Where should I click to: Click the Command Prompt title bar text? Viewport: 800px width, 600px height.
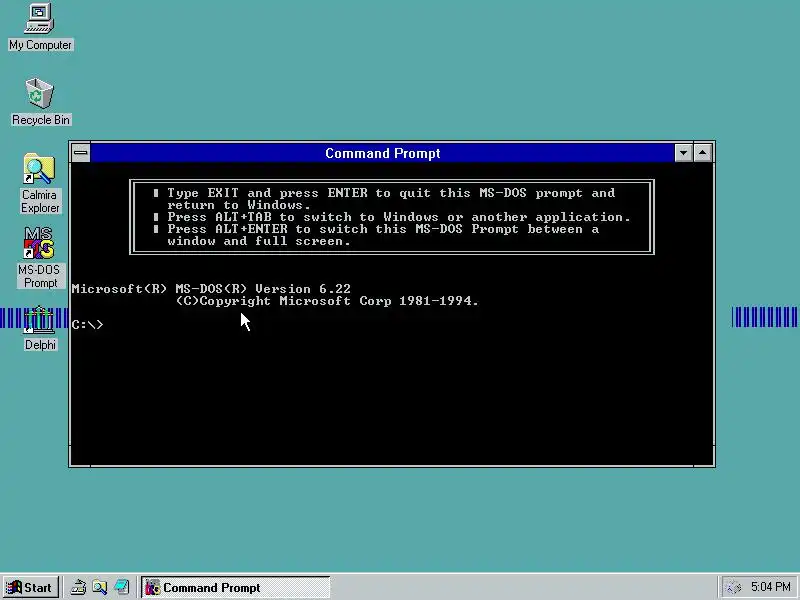[x=383, y=153]
